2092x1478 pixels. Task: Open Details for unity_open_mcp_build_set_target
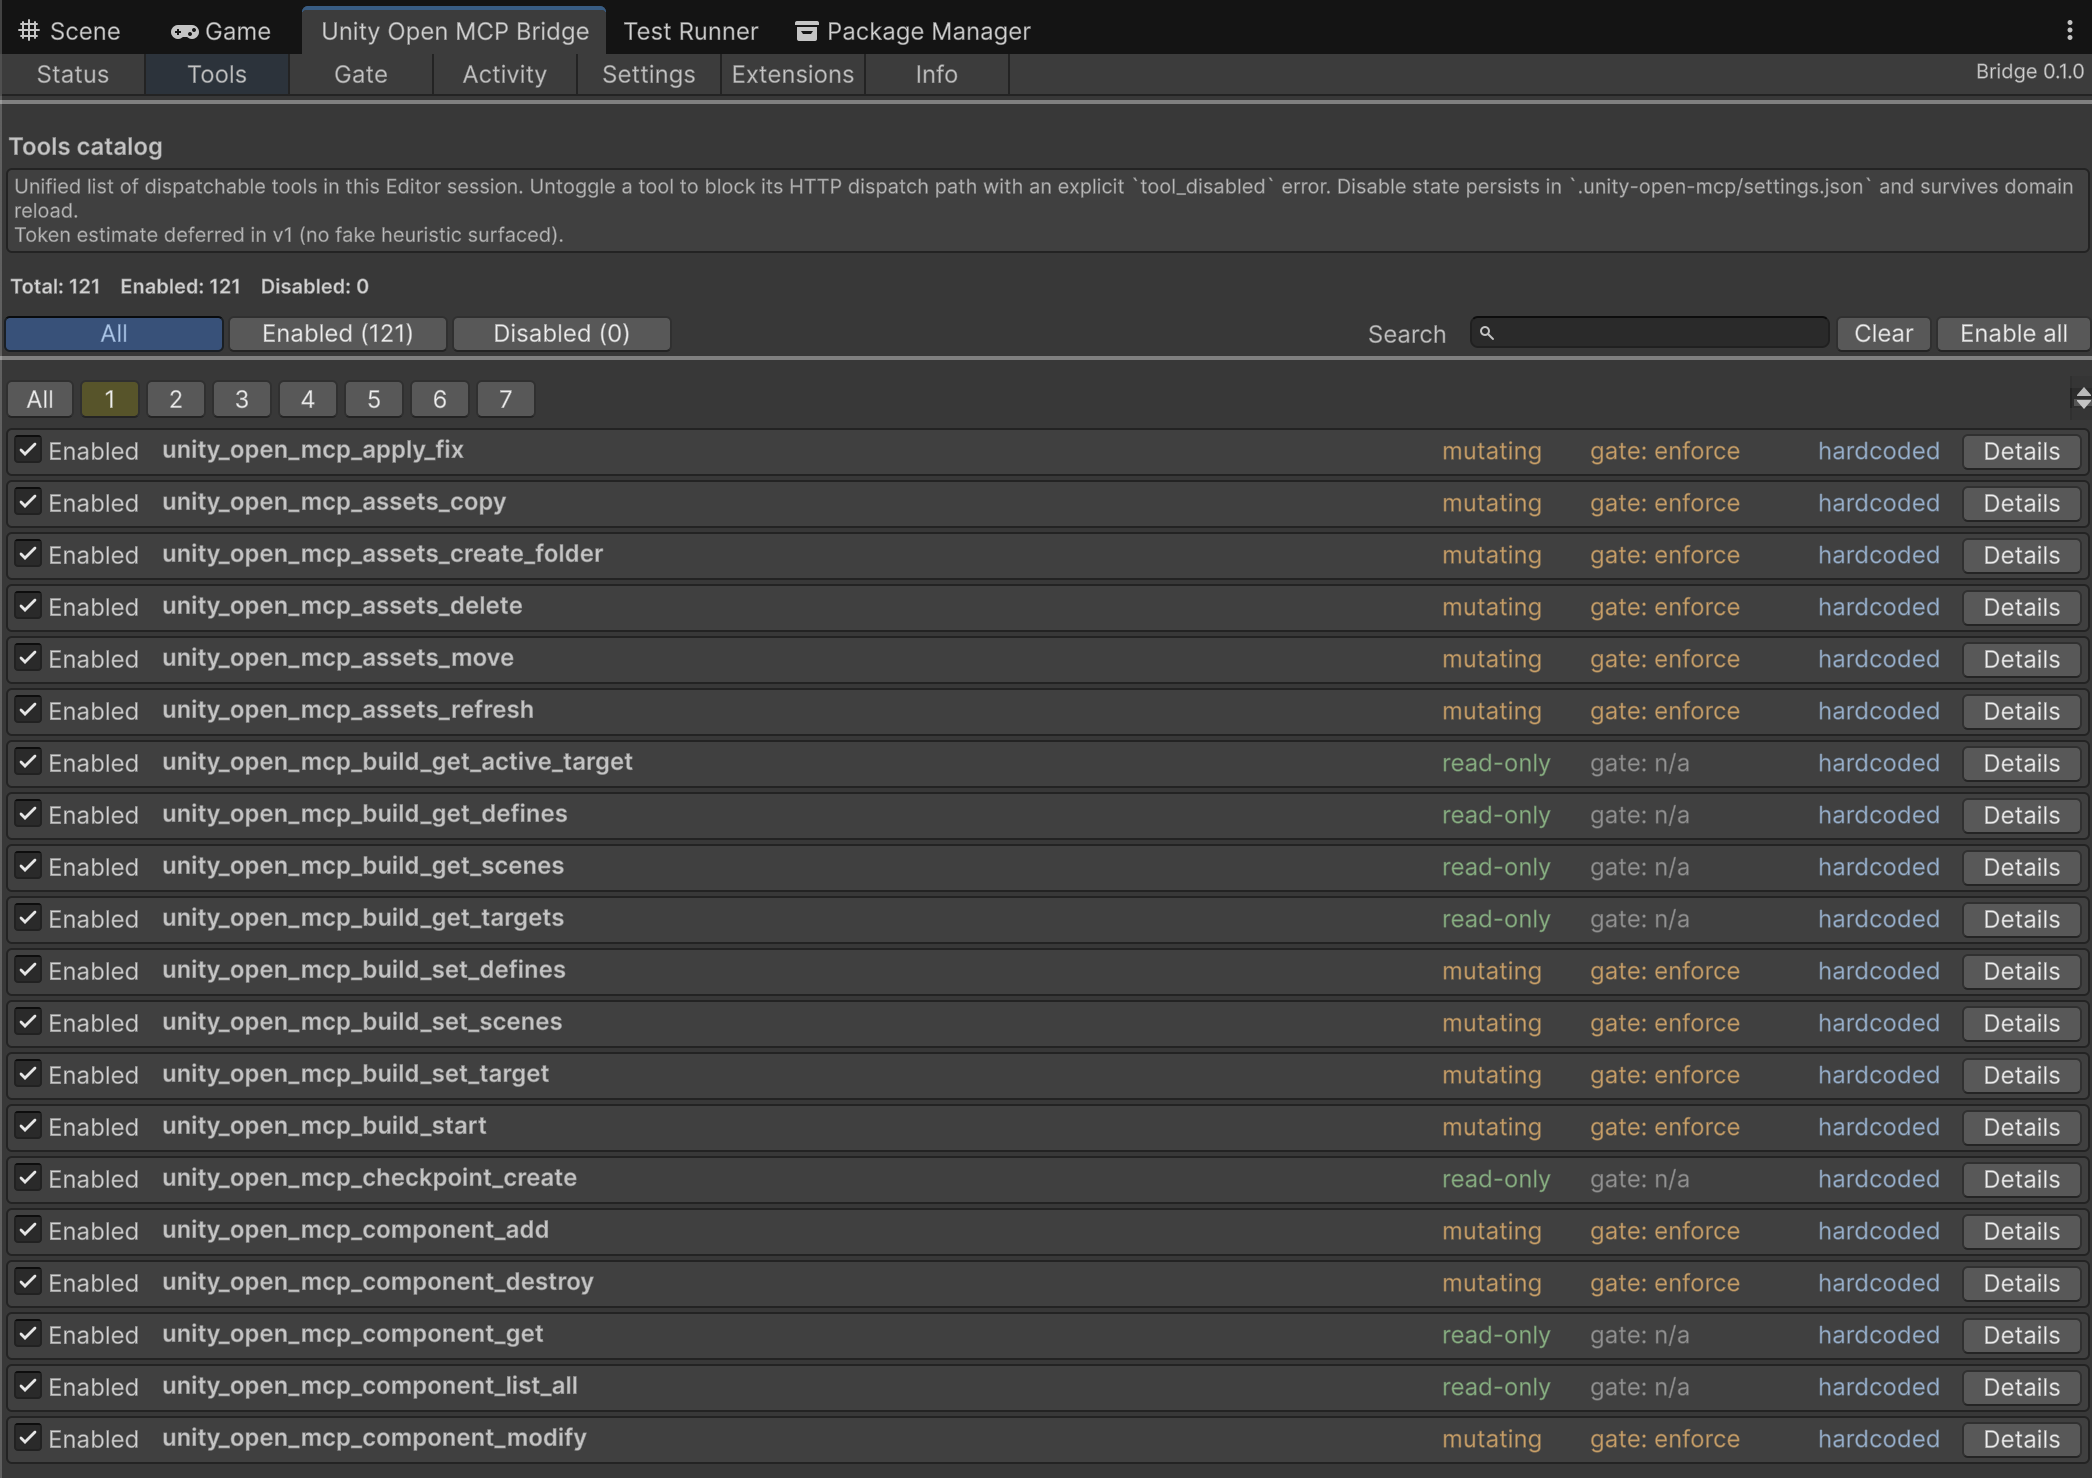click(2022, 1075)
